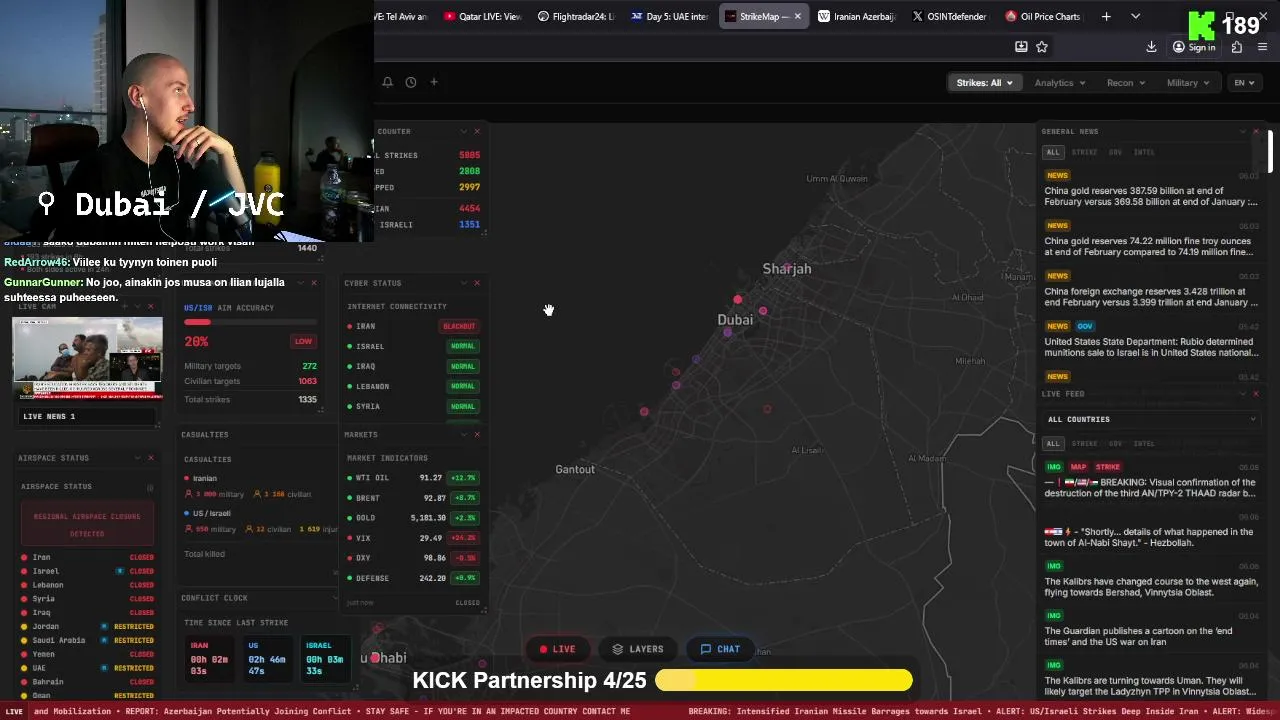This screenshot has height=720, width=1280.
Task: Open the THAAD radar breaking news item
Action: click(1151, 487)
